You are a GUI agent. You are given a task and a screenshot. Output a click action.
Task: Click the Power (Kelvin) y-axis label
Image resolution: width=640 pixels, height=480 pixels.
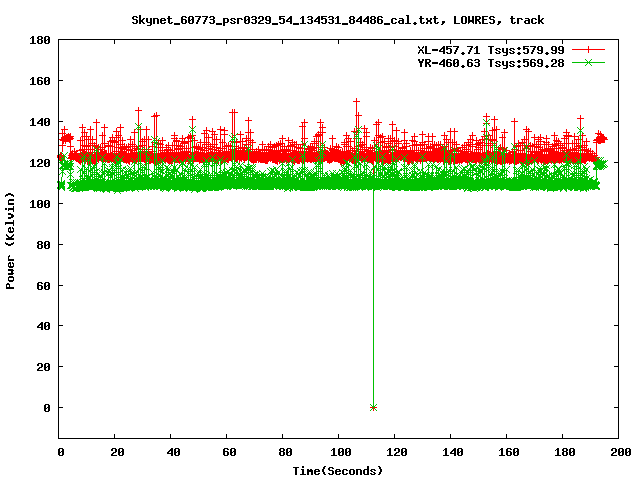pyautogui.click(x=10, y=241)
